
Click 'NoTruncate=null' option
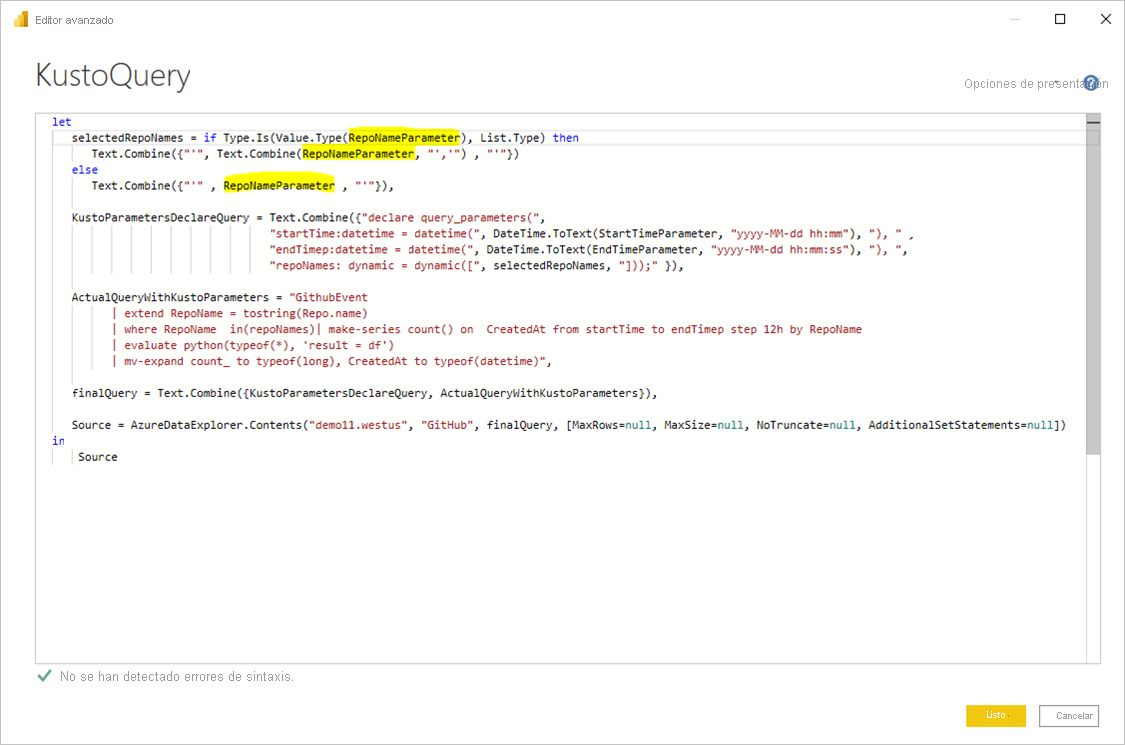(x=806, y=425)
